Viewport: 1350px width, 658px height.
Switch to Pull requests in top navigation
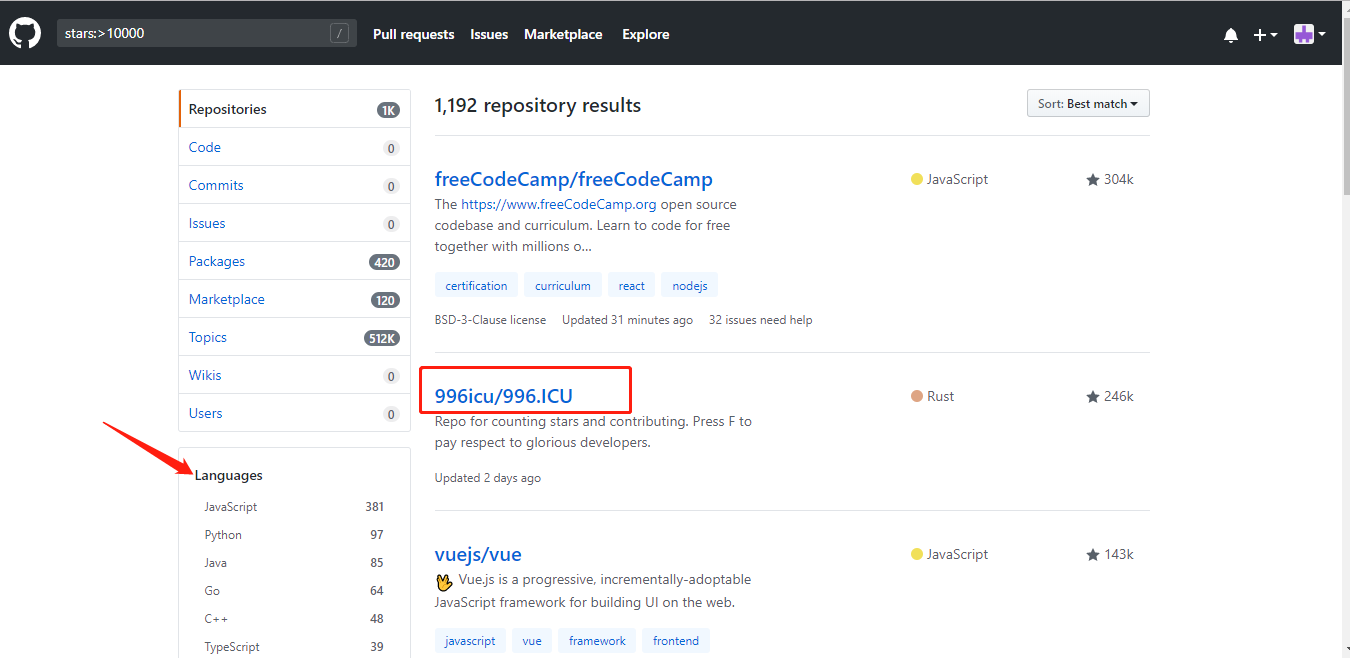pos(413,34)
